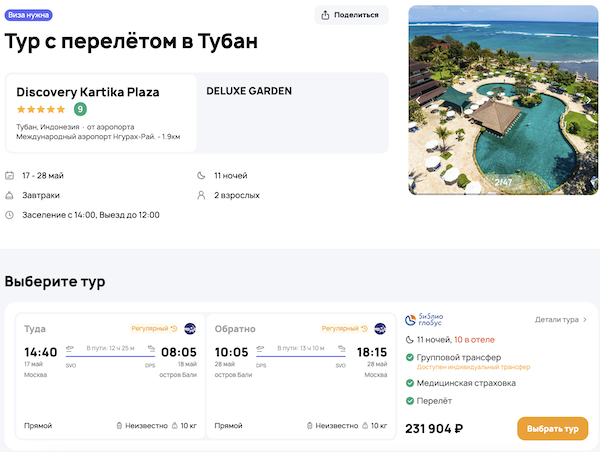Click the Перелёт checkmark
This screenshot has width=600, height=452.
[x=410, y=402]
